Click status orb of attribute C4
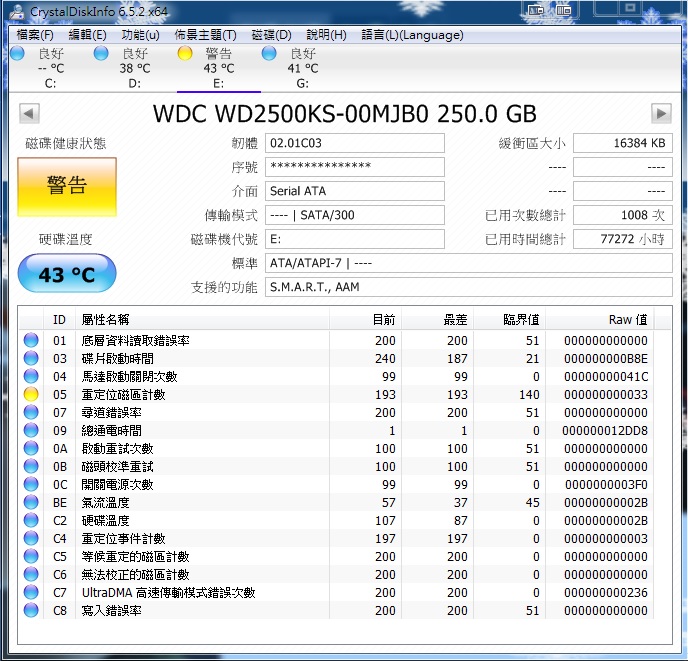This screenshot has height=661, width=688. click(31, 538)
